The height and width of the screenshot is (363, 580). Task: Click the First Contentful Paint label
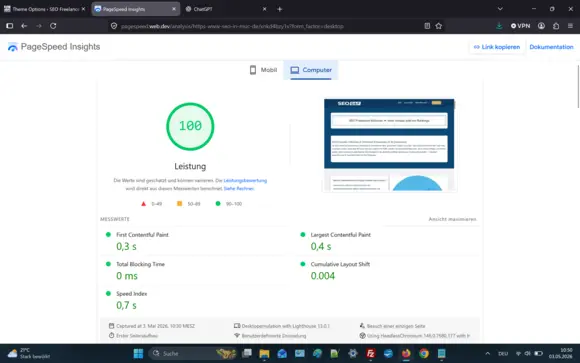(x=142, y=235)
